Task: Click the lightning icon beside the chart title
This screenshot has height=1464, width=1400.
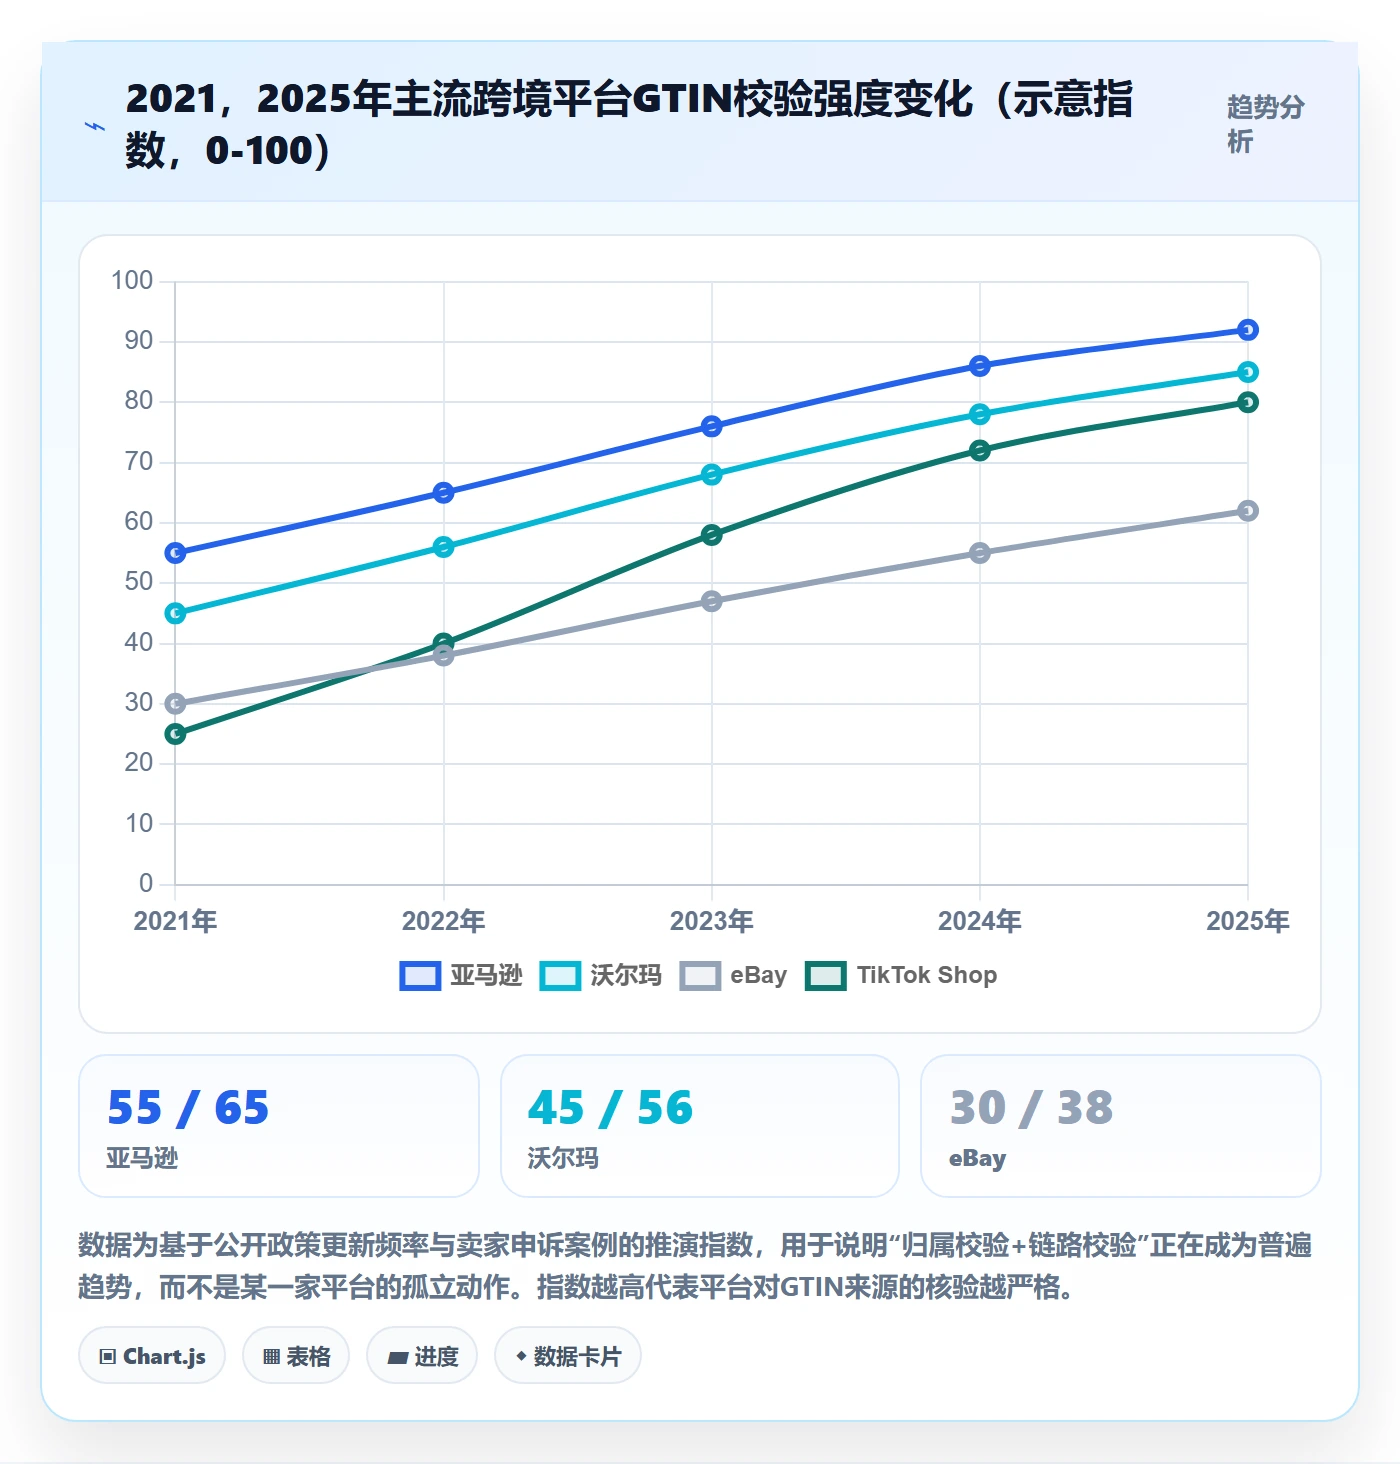Action: pos(95,126)
